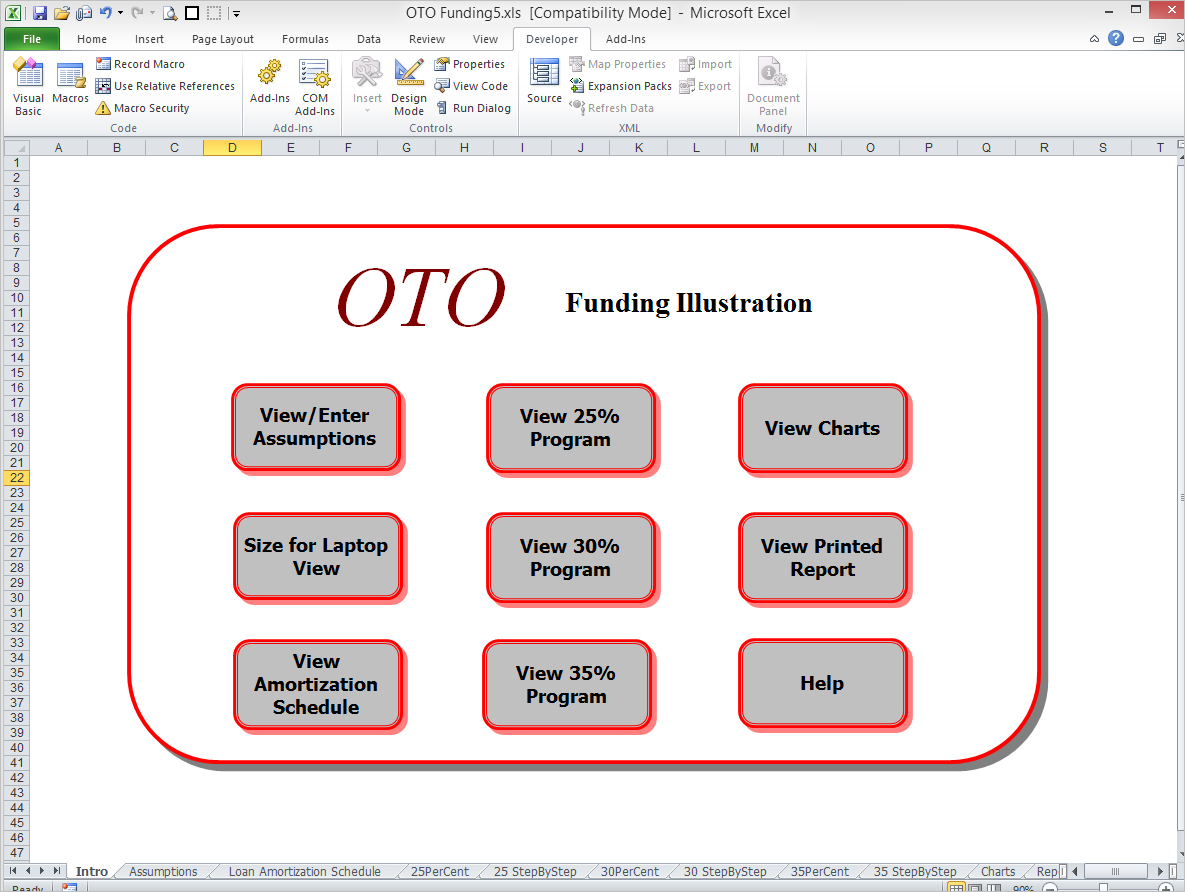Open Print Preview from quick access toolbar
This screenshot has height=892, width=1185.
pyautogui.click(x=171, y=13)
